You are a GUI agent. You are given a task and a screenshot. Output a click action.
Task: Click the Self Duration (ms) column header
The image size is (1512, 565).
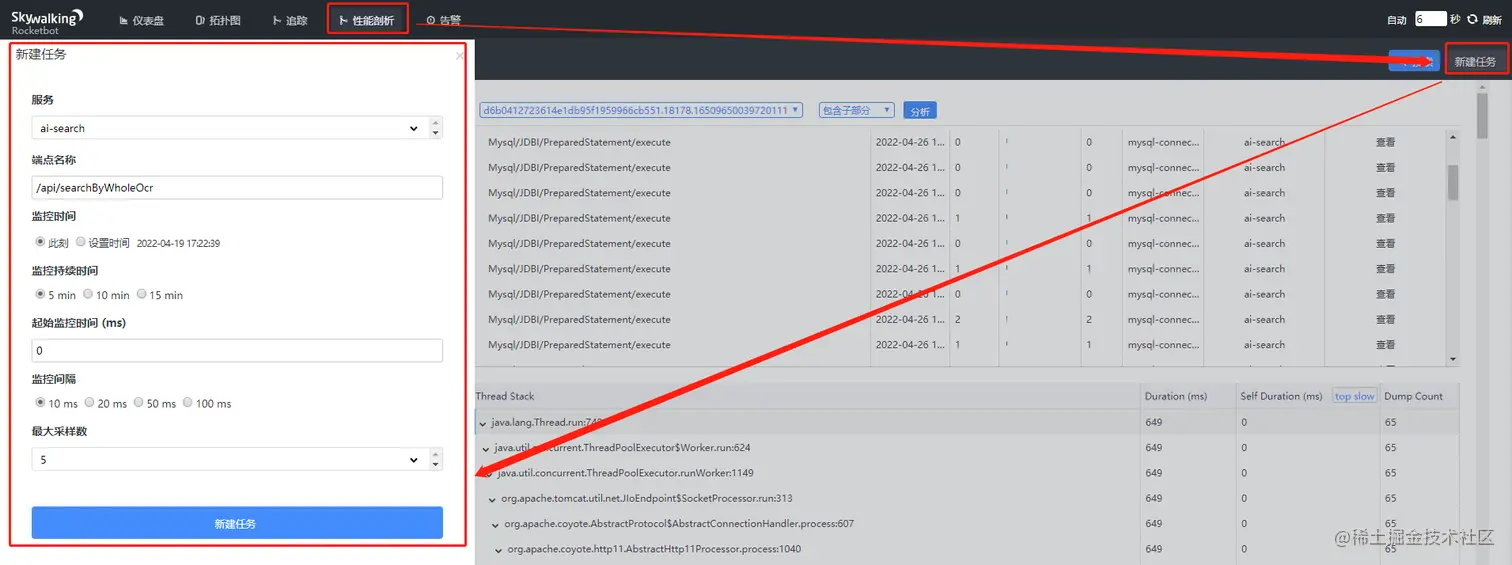[x=1281, y=396]
